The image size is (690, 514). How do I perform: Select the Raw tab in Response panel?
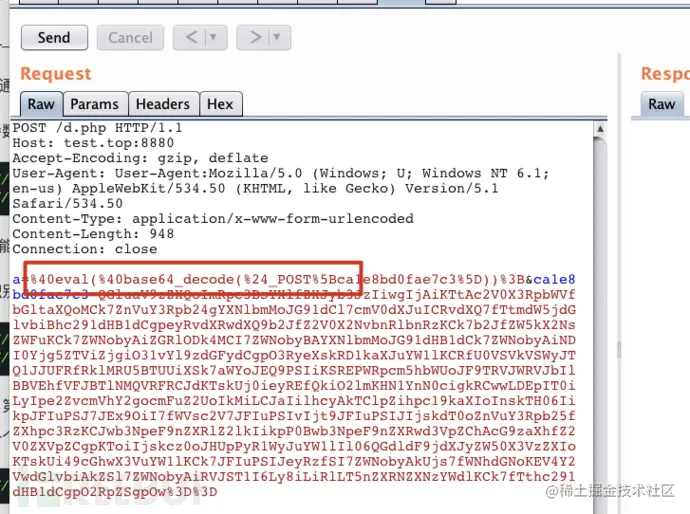(661, 104)
